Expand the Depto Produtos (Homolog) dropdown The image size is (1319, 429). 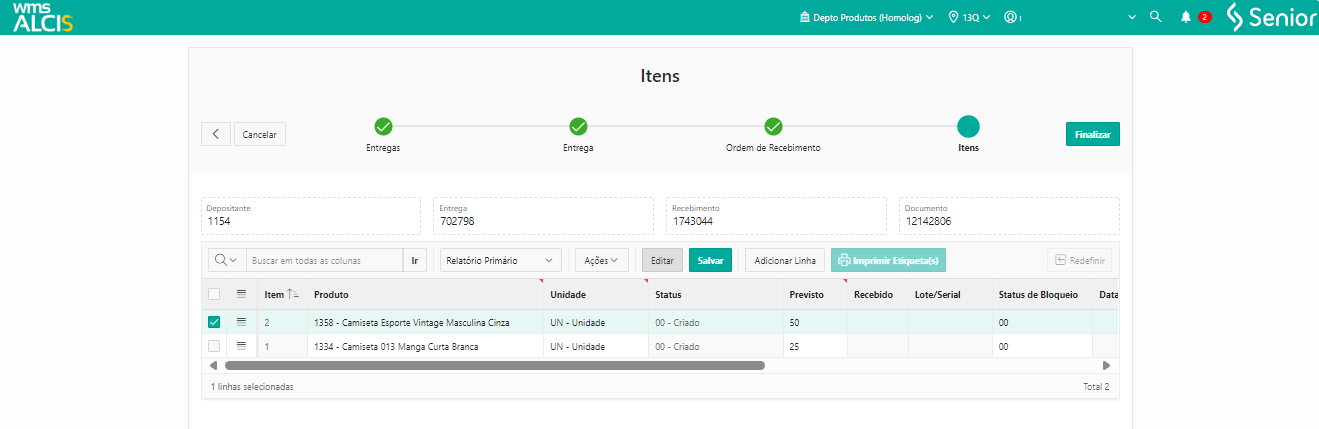[866, 17]
